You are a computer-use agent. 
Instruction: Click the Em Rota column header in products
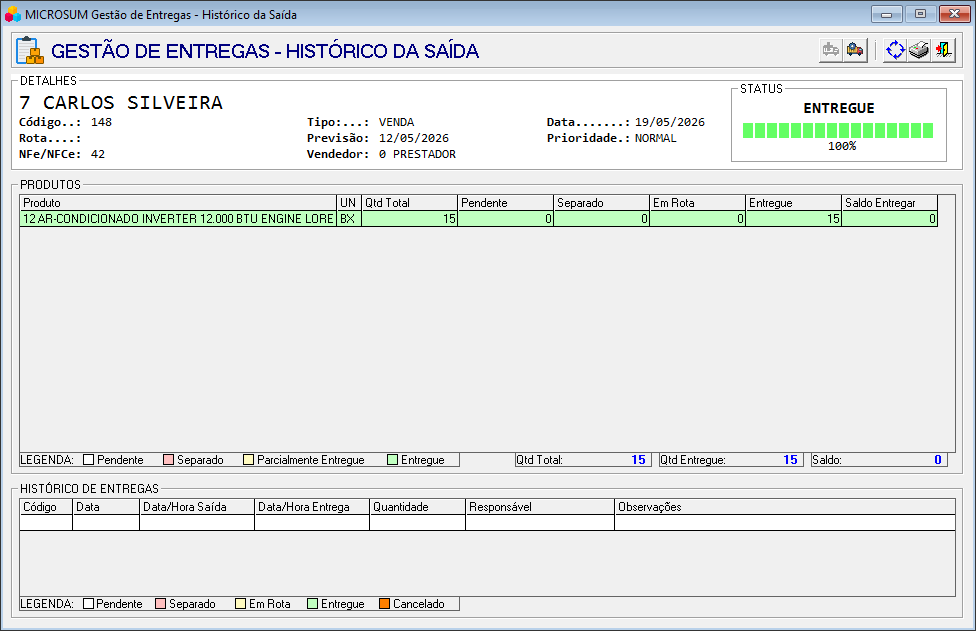click(697, 203)
